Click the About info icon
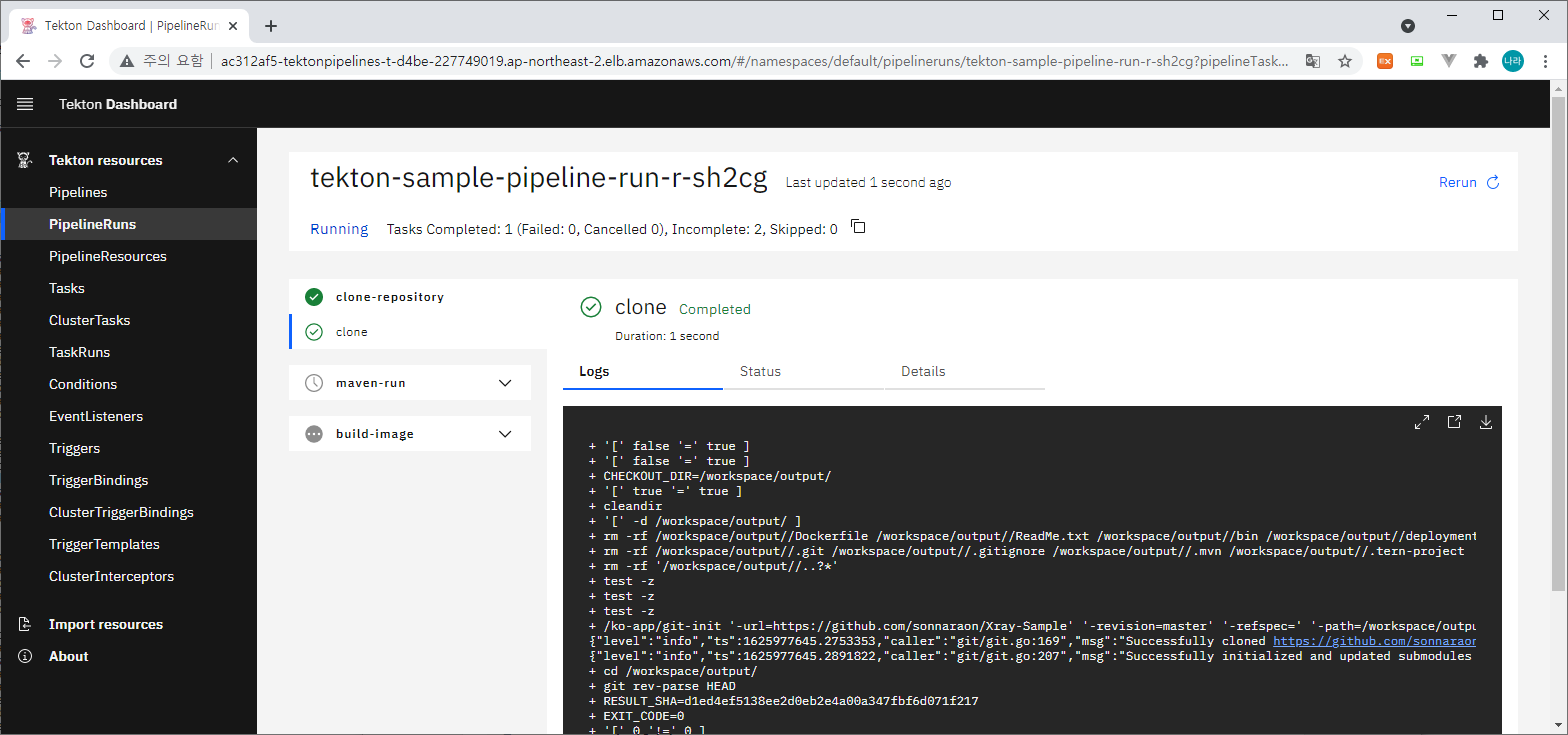Image resolution: width=1568 pixels, height=735 pixels. click(x=24, y=656)
